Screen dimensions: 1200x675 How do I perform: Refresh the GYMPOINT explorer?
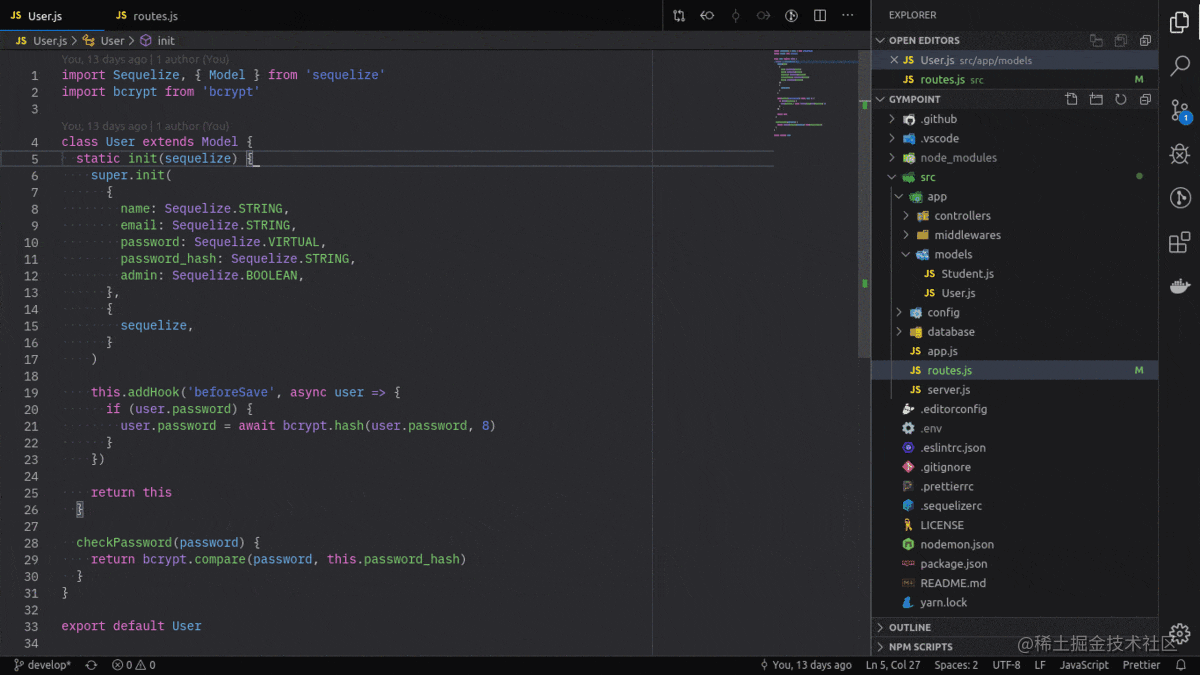click(x=1118, y=99)
